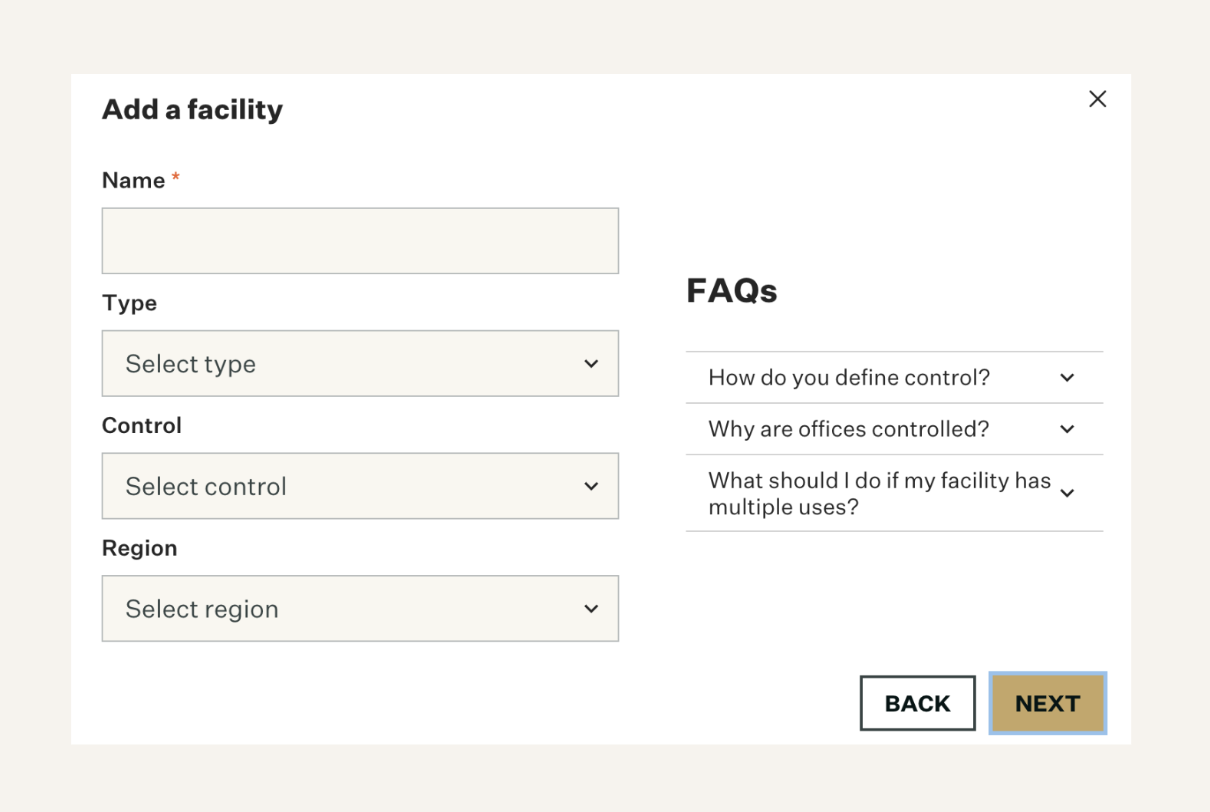Click chevron beside 'How do you define control?'
This screenshot has width=1210, height=812.
[x=1067, y=378]
